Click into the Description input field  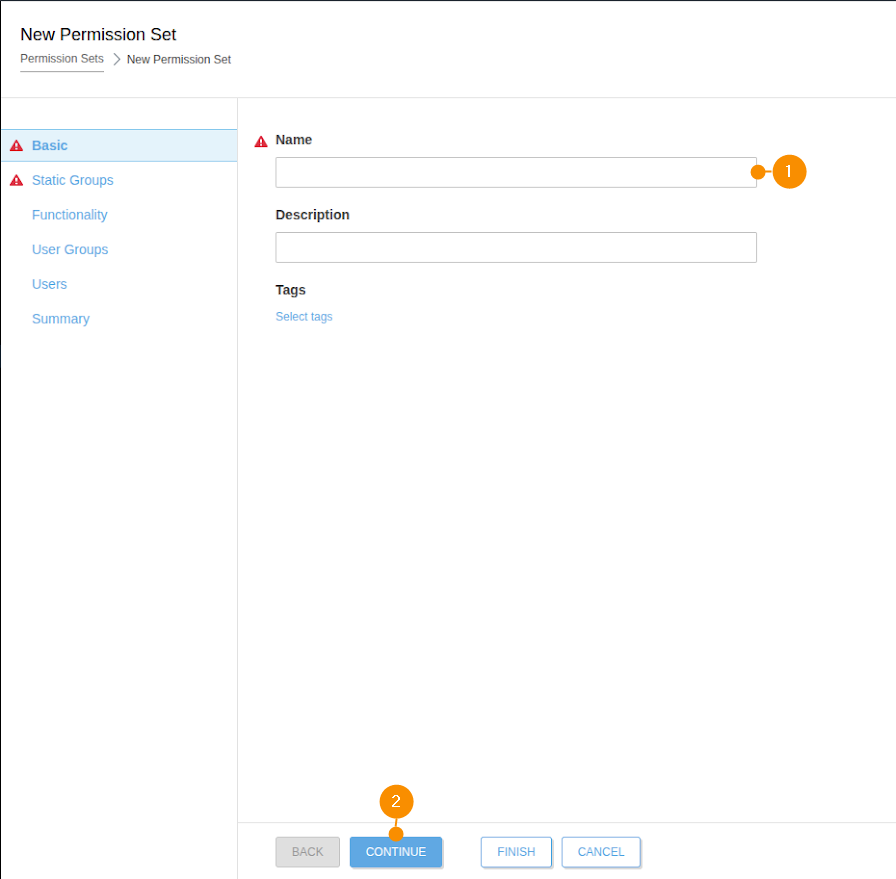point(515,247)
